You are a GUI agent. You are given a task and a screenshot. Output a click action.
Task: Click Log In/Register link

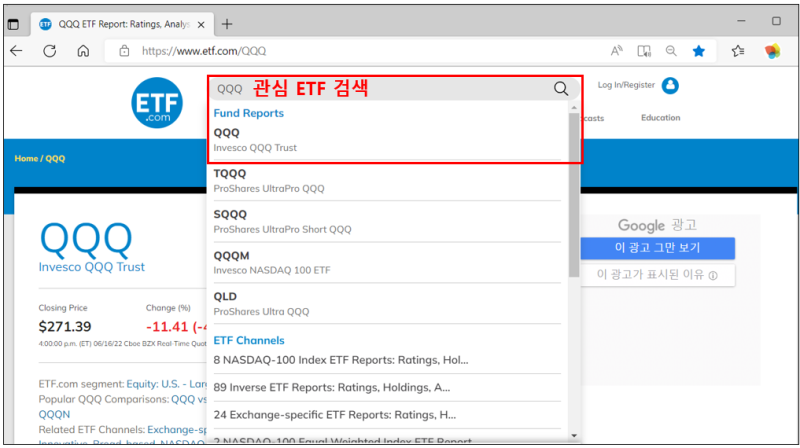[626, 85]
